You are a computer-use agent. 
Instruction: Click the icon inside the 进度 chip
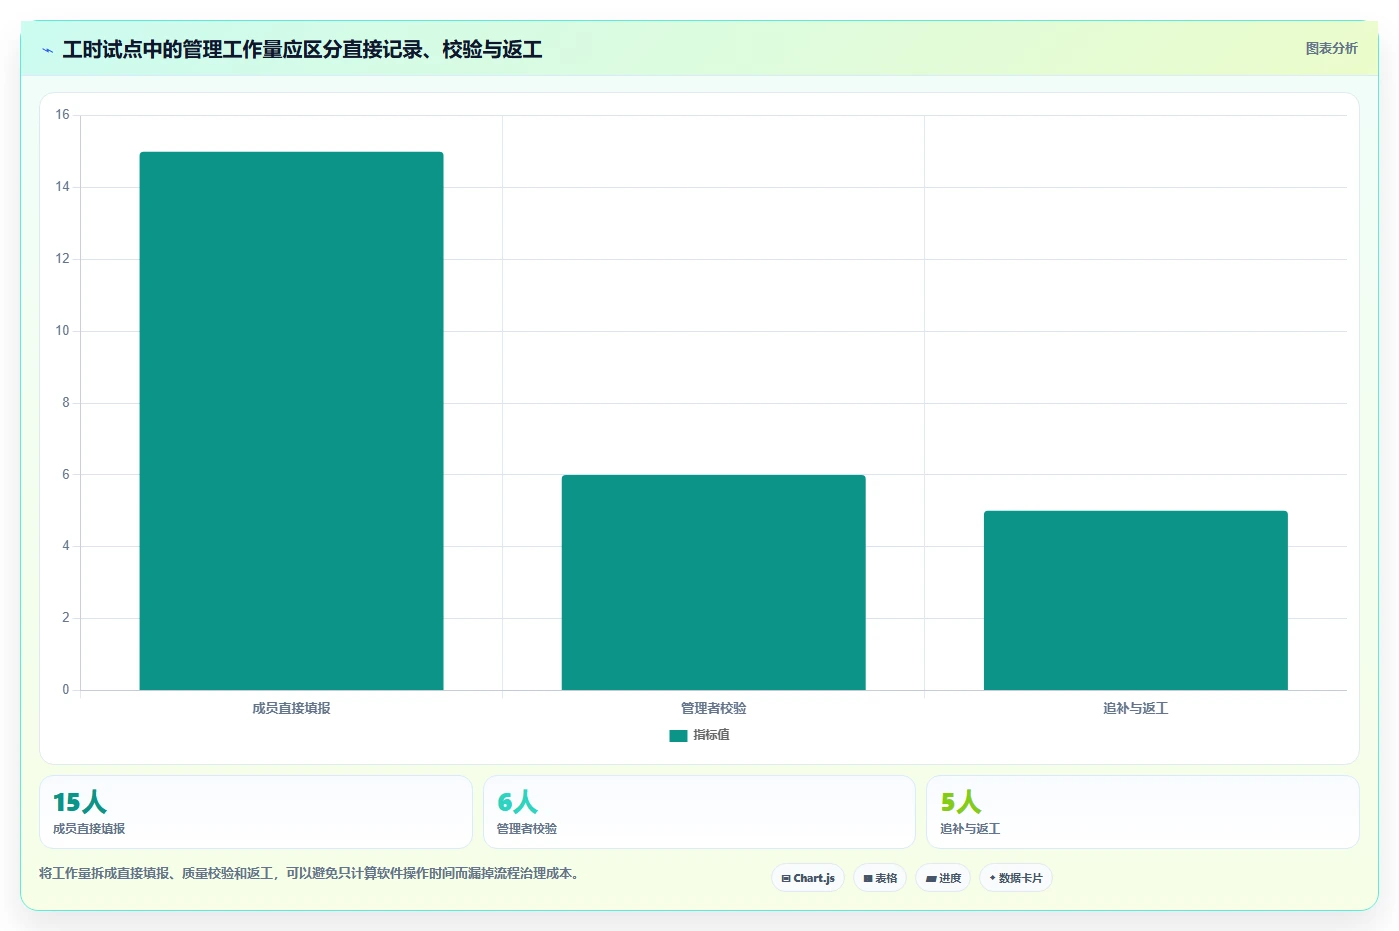pyautogui.click(x=931, y=879)
